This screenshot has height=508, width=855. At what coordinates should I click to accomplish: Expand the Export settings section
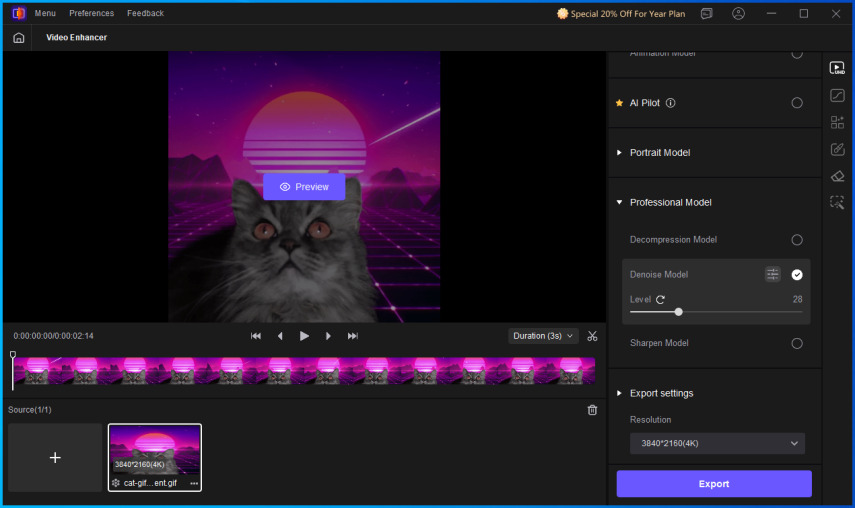point(619,393)
